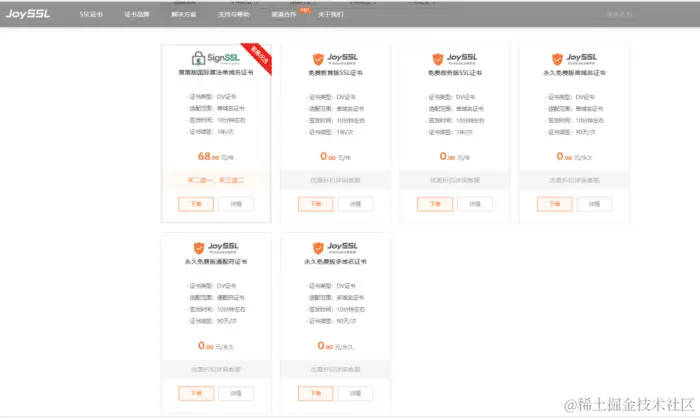
Task: Click the 通配符证书 scope line on 永久免费版通配符证书 card
Action: tap(216, 297)
